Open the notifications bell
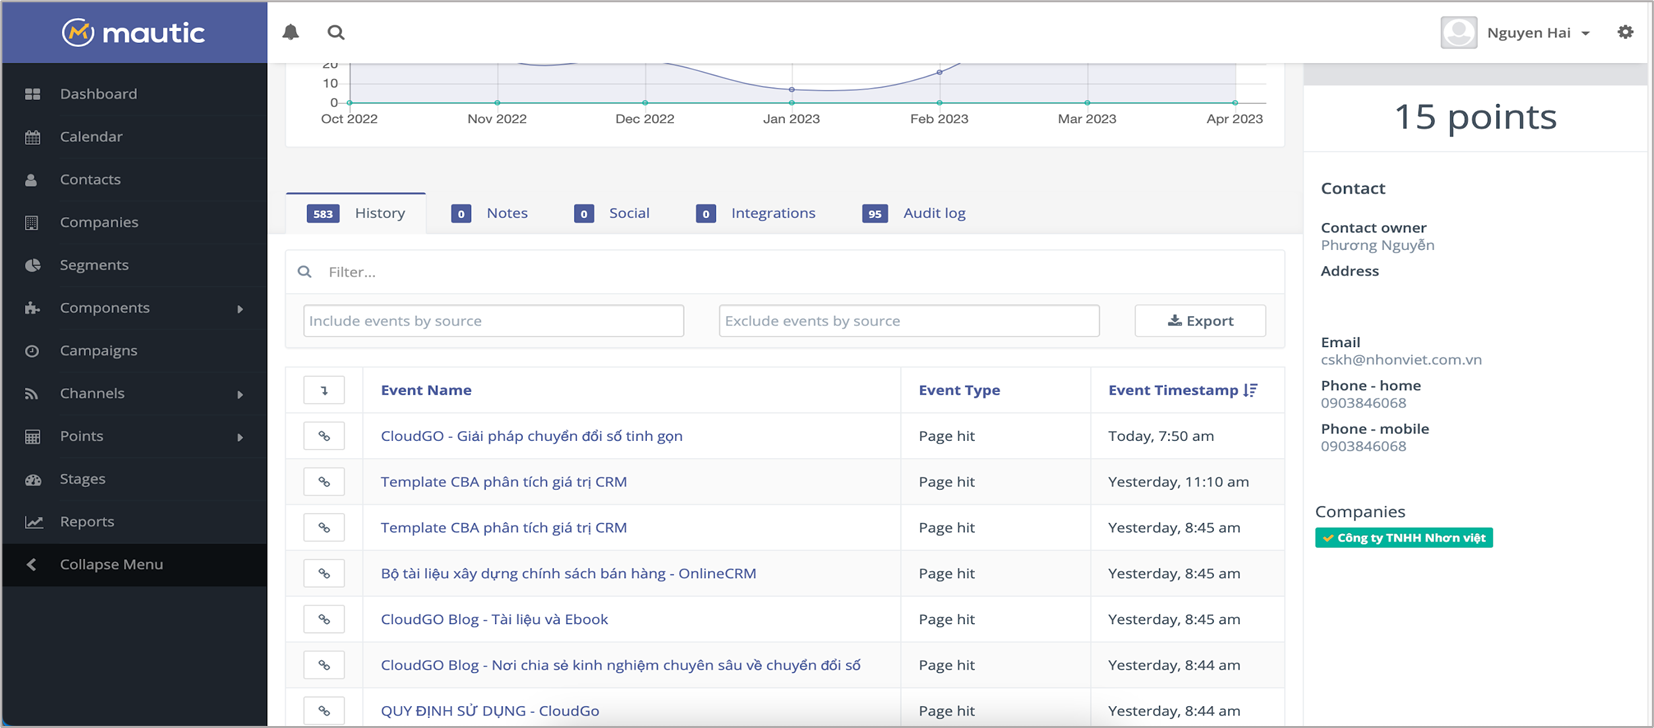The image size is (1654, 728). [x=291, y=32]
